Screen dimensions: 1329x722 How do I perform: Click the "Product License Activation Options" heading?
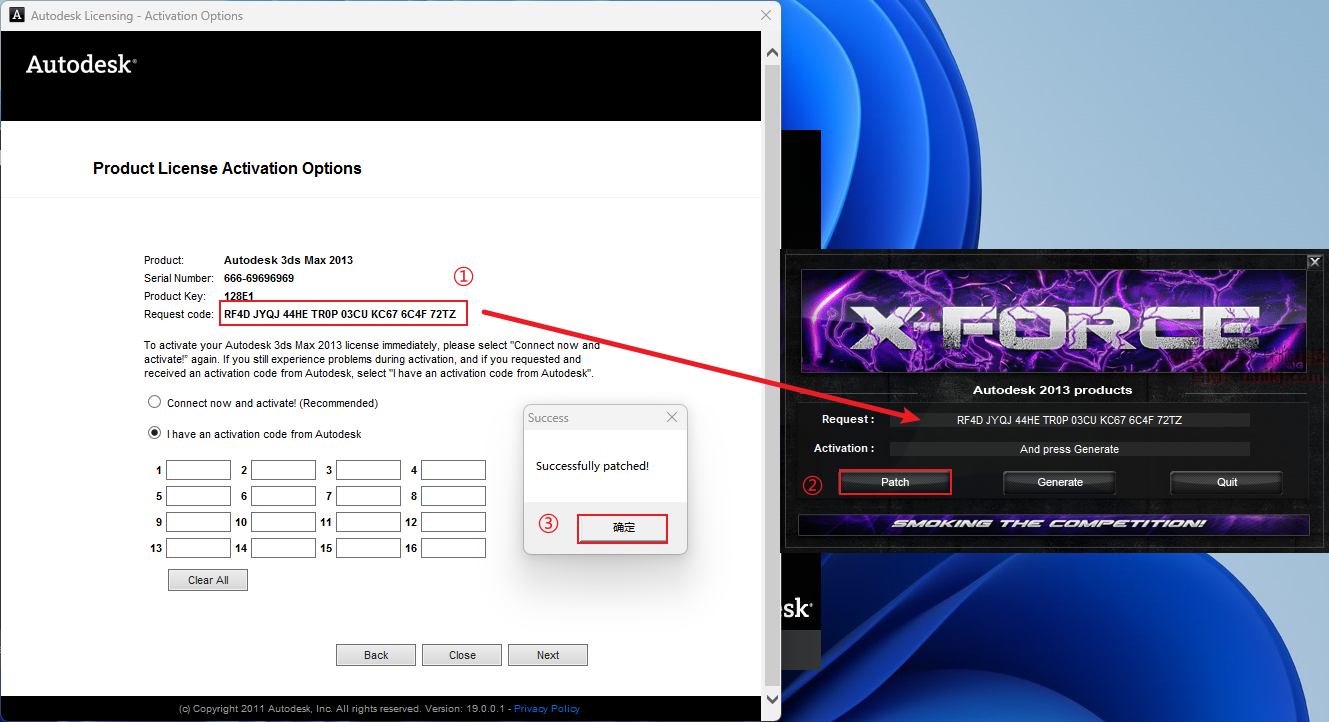pos(227,168)
